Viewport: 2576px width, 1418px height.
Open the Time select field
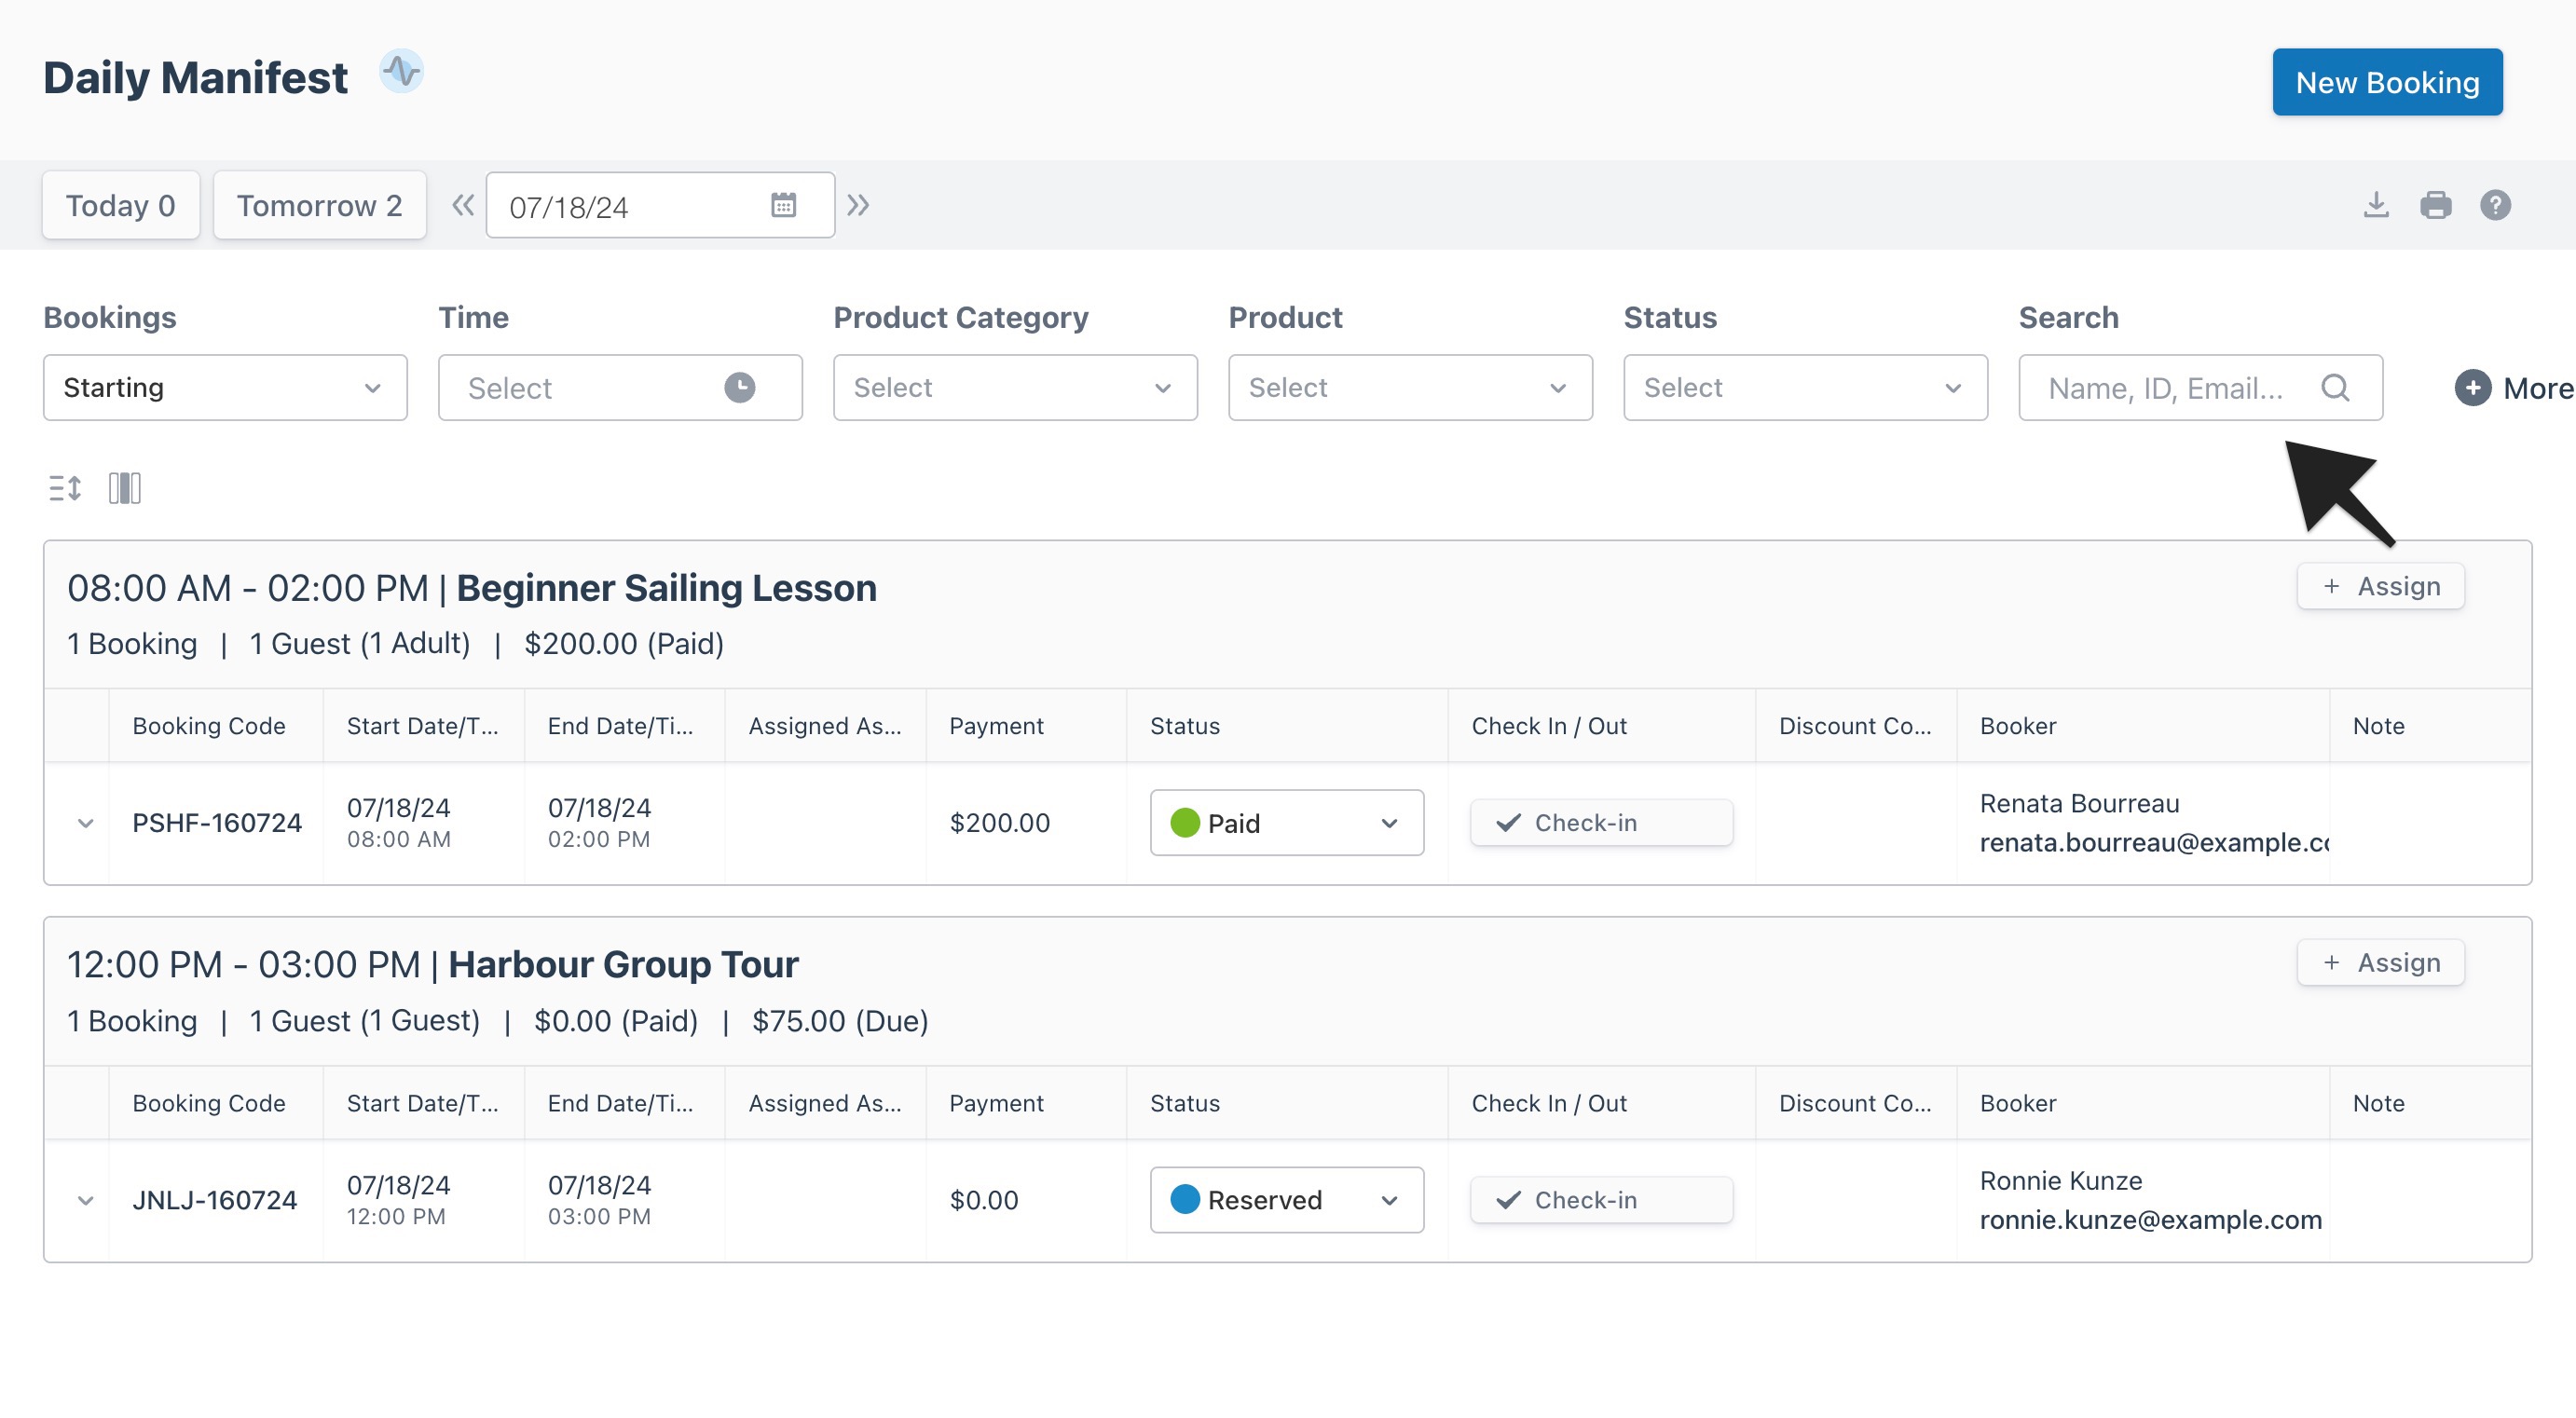(620, 388)
